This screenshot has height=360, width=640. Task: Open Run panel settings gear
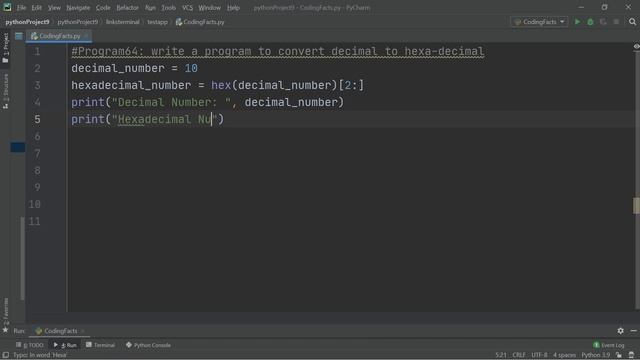coord(620,331)
